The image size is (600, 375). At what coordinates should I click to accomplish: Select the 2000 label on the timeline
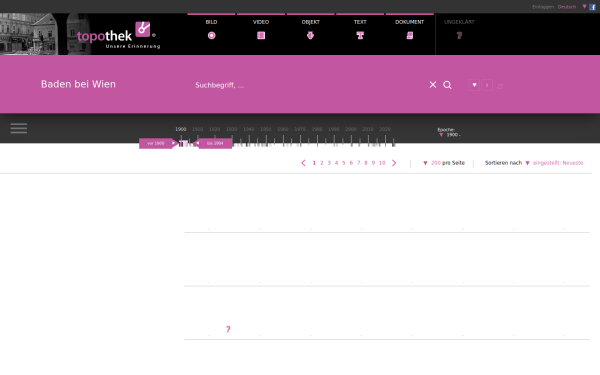pyautogui.click(x=351, y=129)
